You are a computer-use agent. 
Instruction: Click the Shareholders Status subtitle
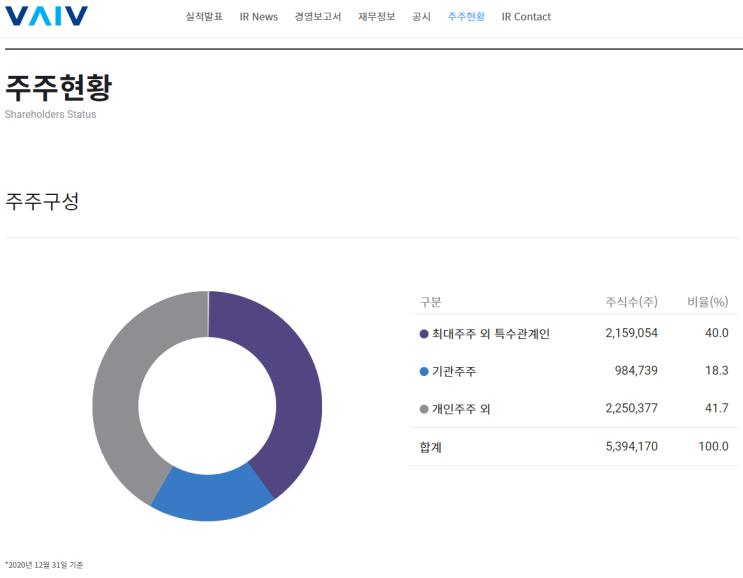click(x=50, y=114)
